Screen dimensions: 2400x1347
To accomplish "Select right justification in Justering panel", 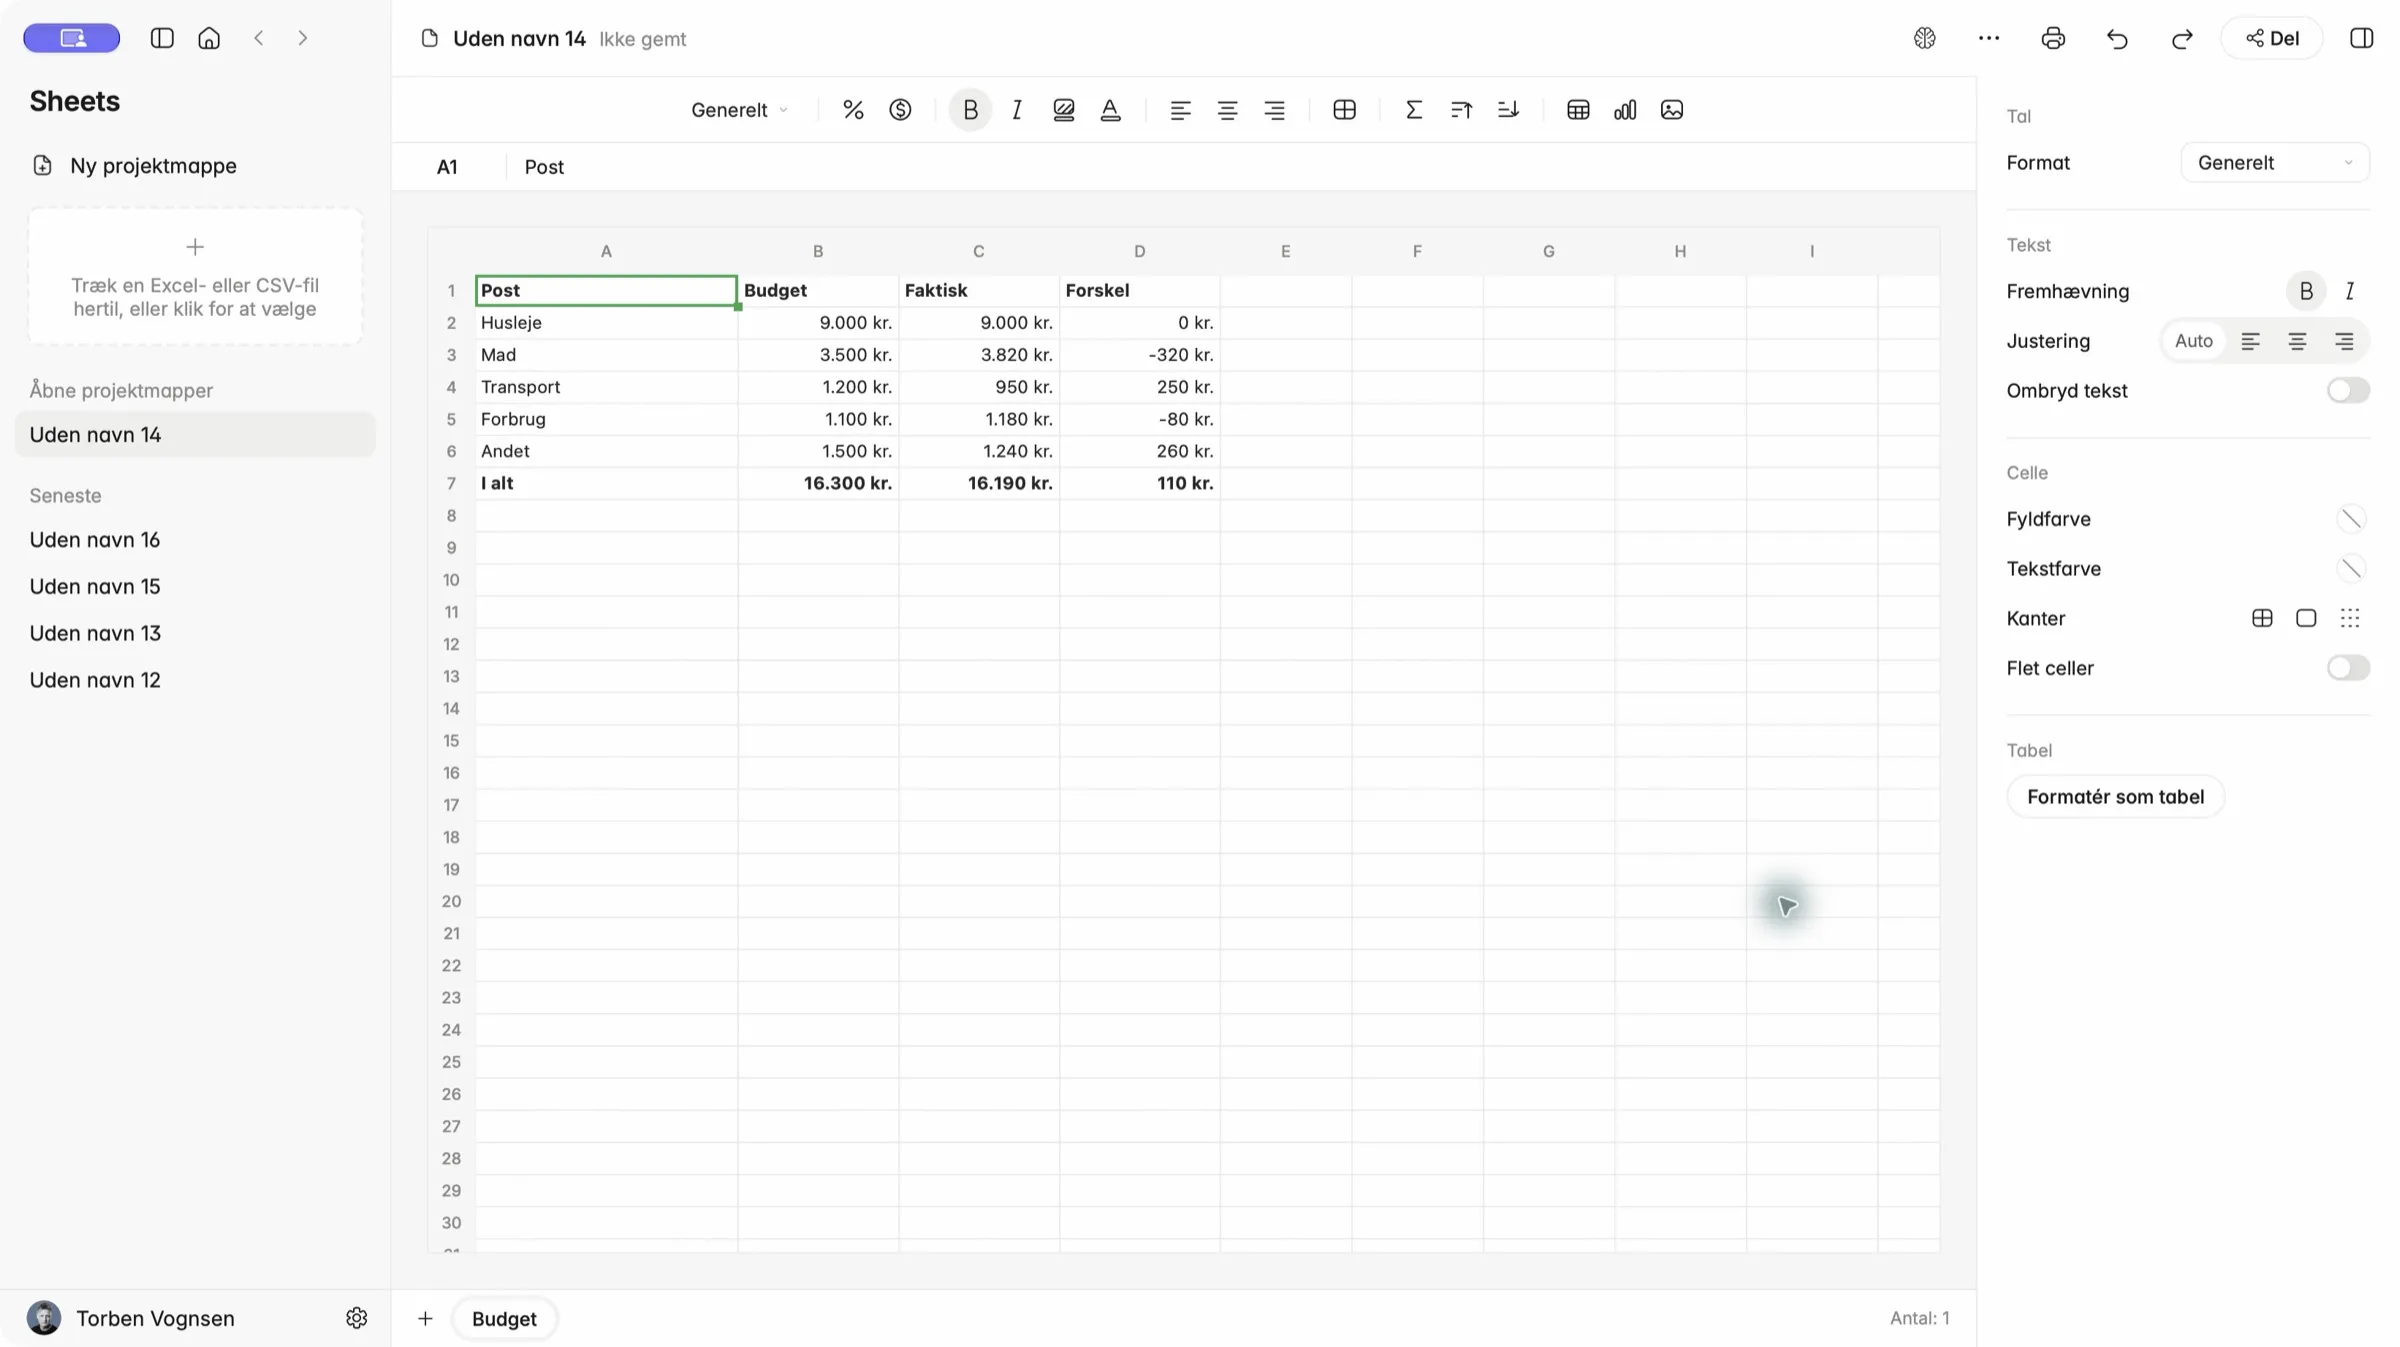I will [2344, 341].
